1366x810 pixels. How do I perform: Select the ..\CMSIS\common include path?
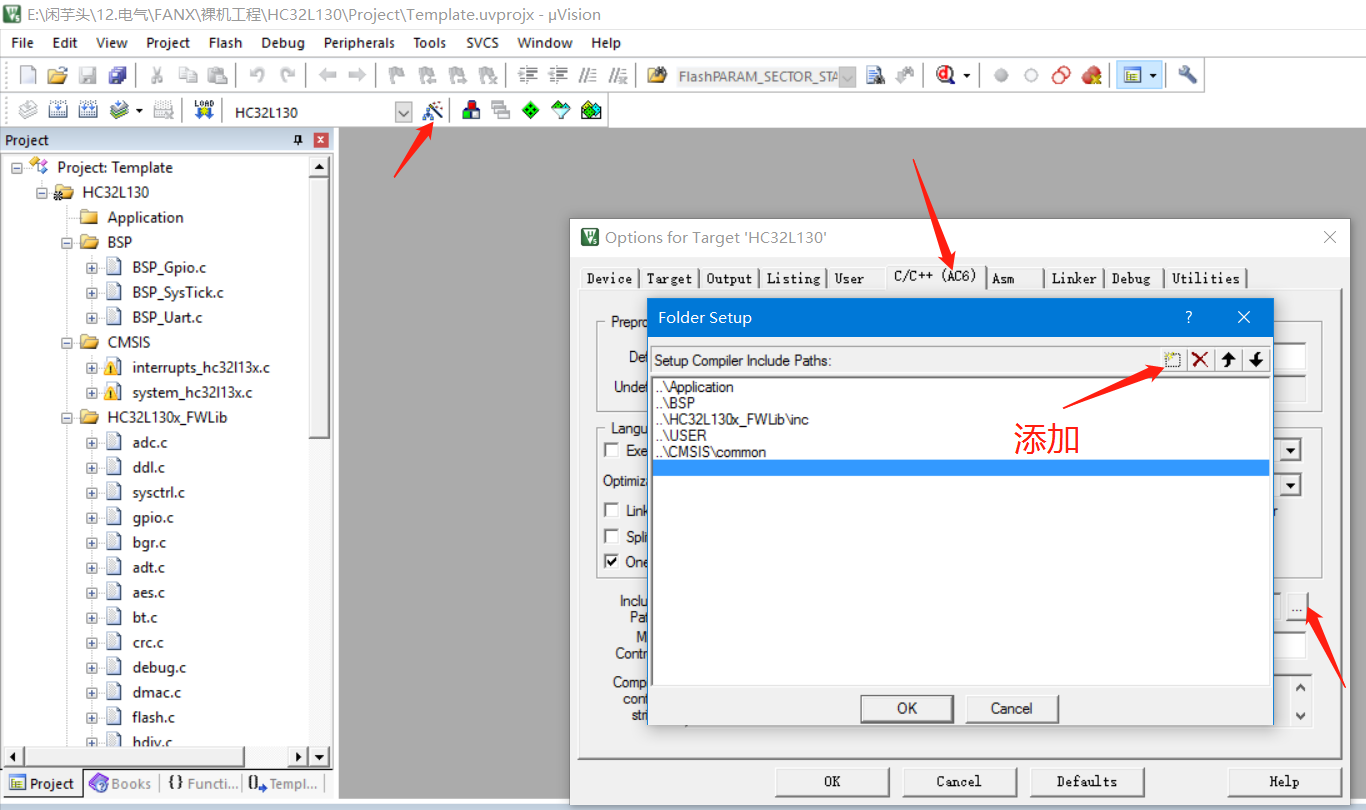(960, 452)
